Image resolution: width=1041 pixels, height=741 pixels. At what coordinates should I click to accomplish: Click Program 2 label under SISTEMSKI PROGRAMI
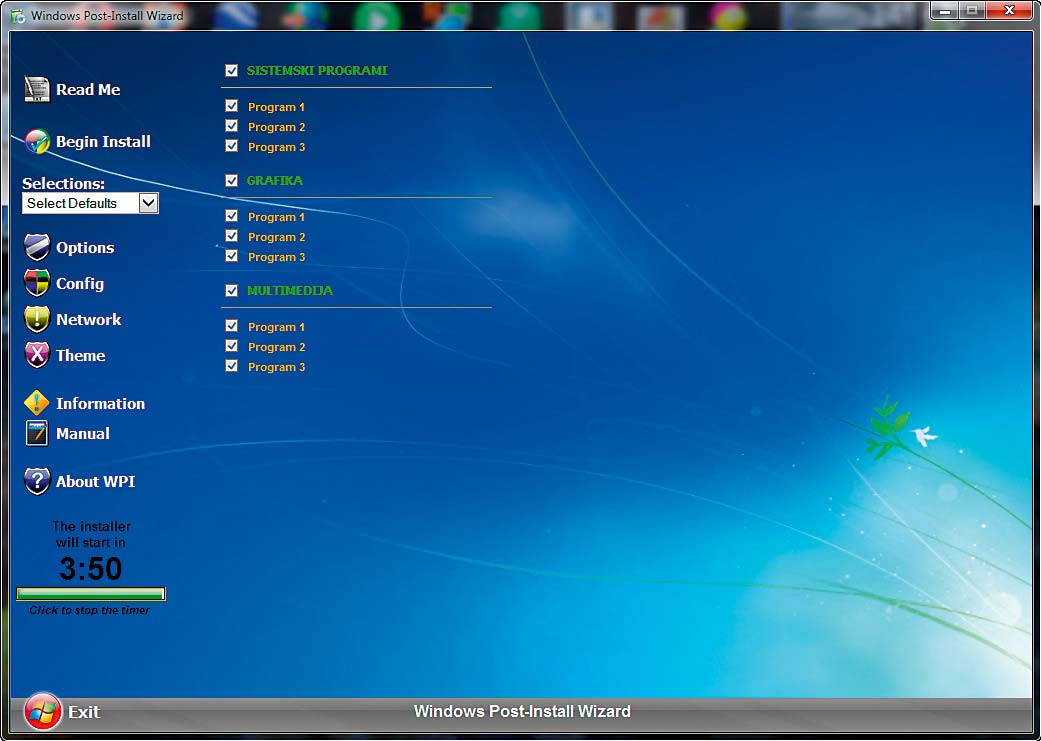pyautogui.click(x=276, y=127)
